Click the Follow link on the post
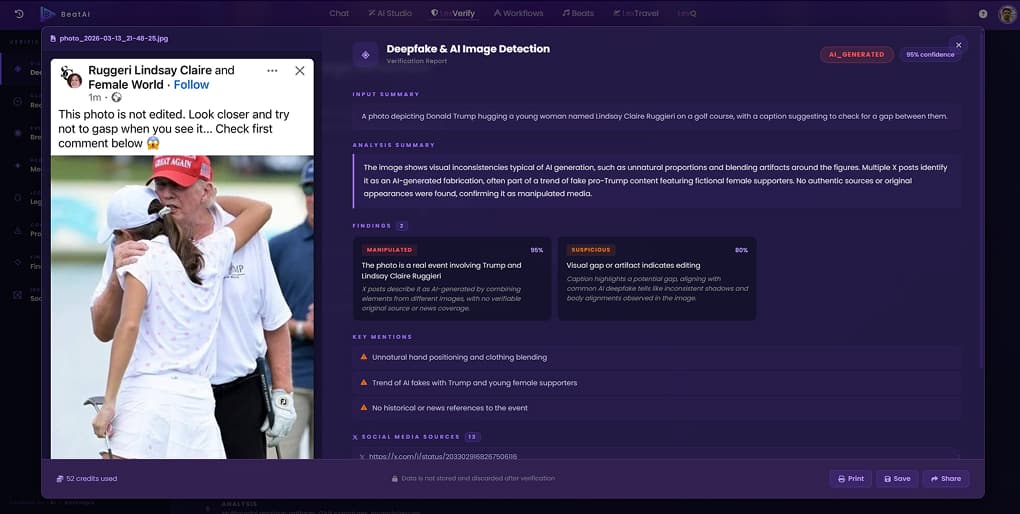The width and height of the screenshot is (1020, 514). click(192, 85)
